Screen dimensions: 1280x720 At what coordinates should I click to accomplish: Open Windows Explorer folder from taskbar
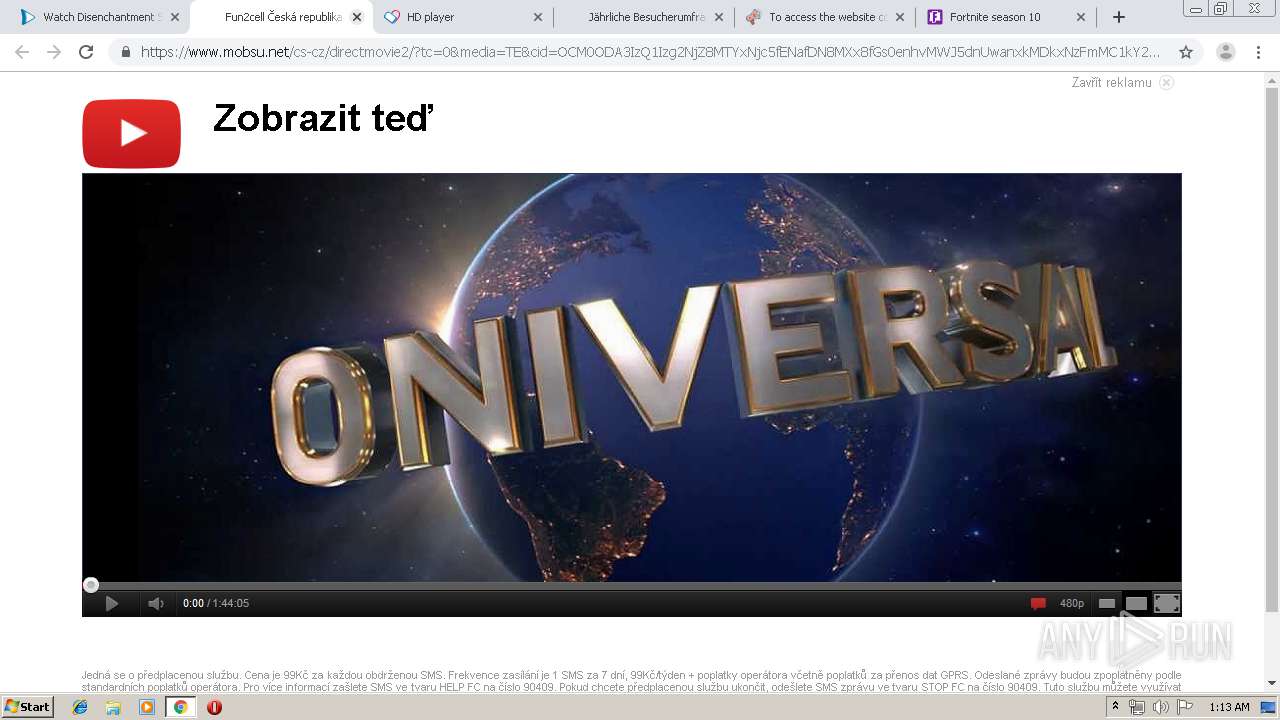point(113,707)
